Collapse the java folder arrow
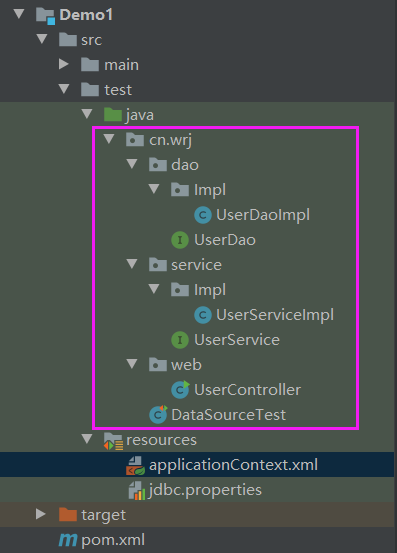This screenshot has height=553, width=397. click(x=87, y=114)
